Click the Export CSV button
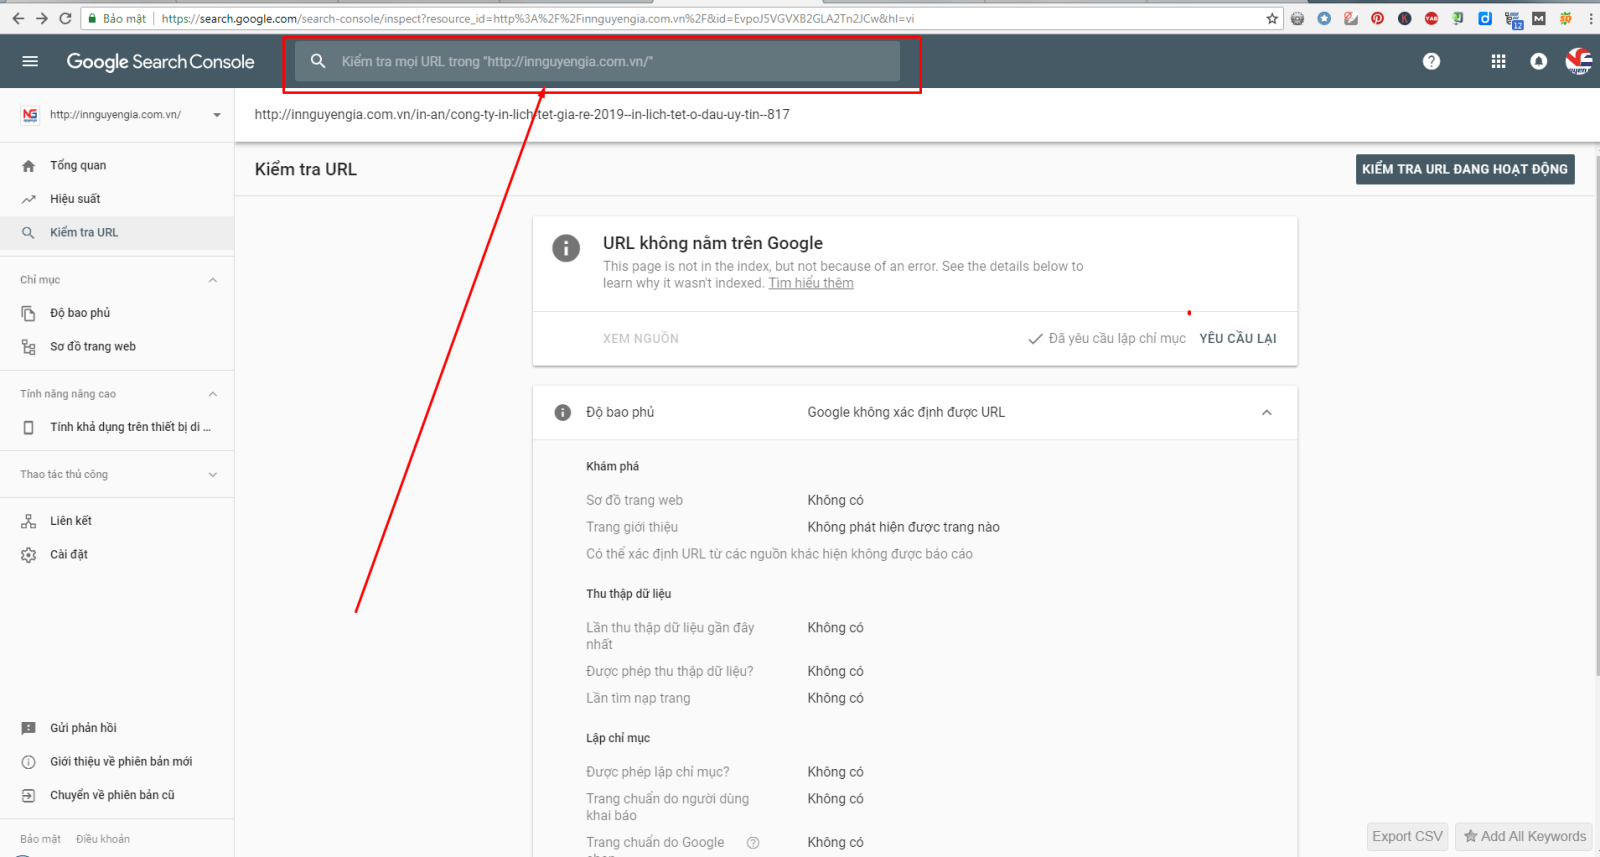Screen dimensions: 1600x857 1408,836
